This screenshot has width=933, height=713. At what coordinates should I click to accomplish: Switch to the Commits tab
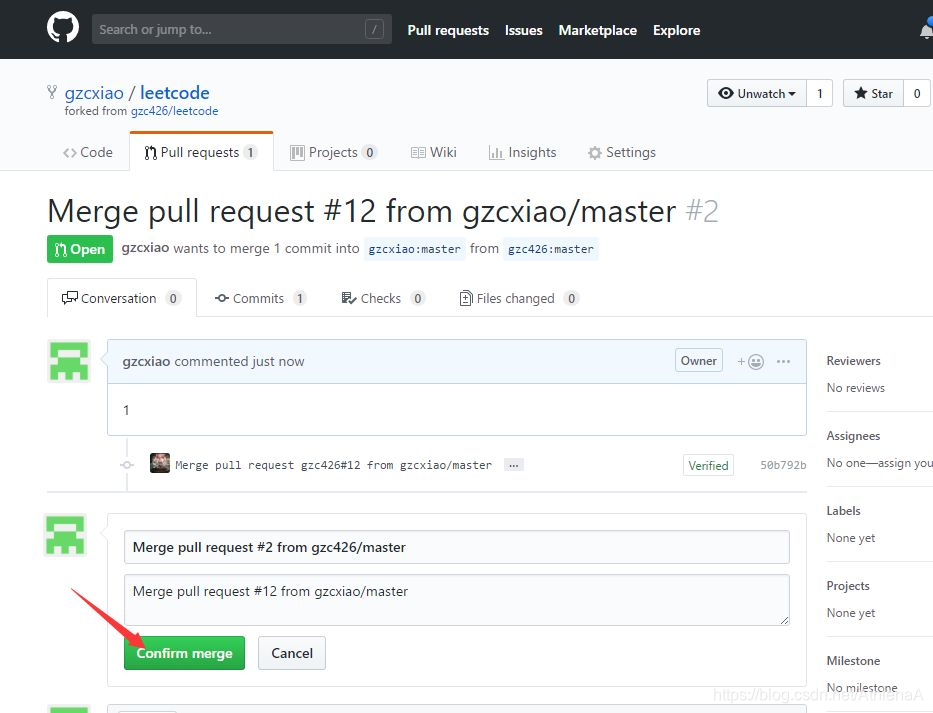pos(261,298)
